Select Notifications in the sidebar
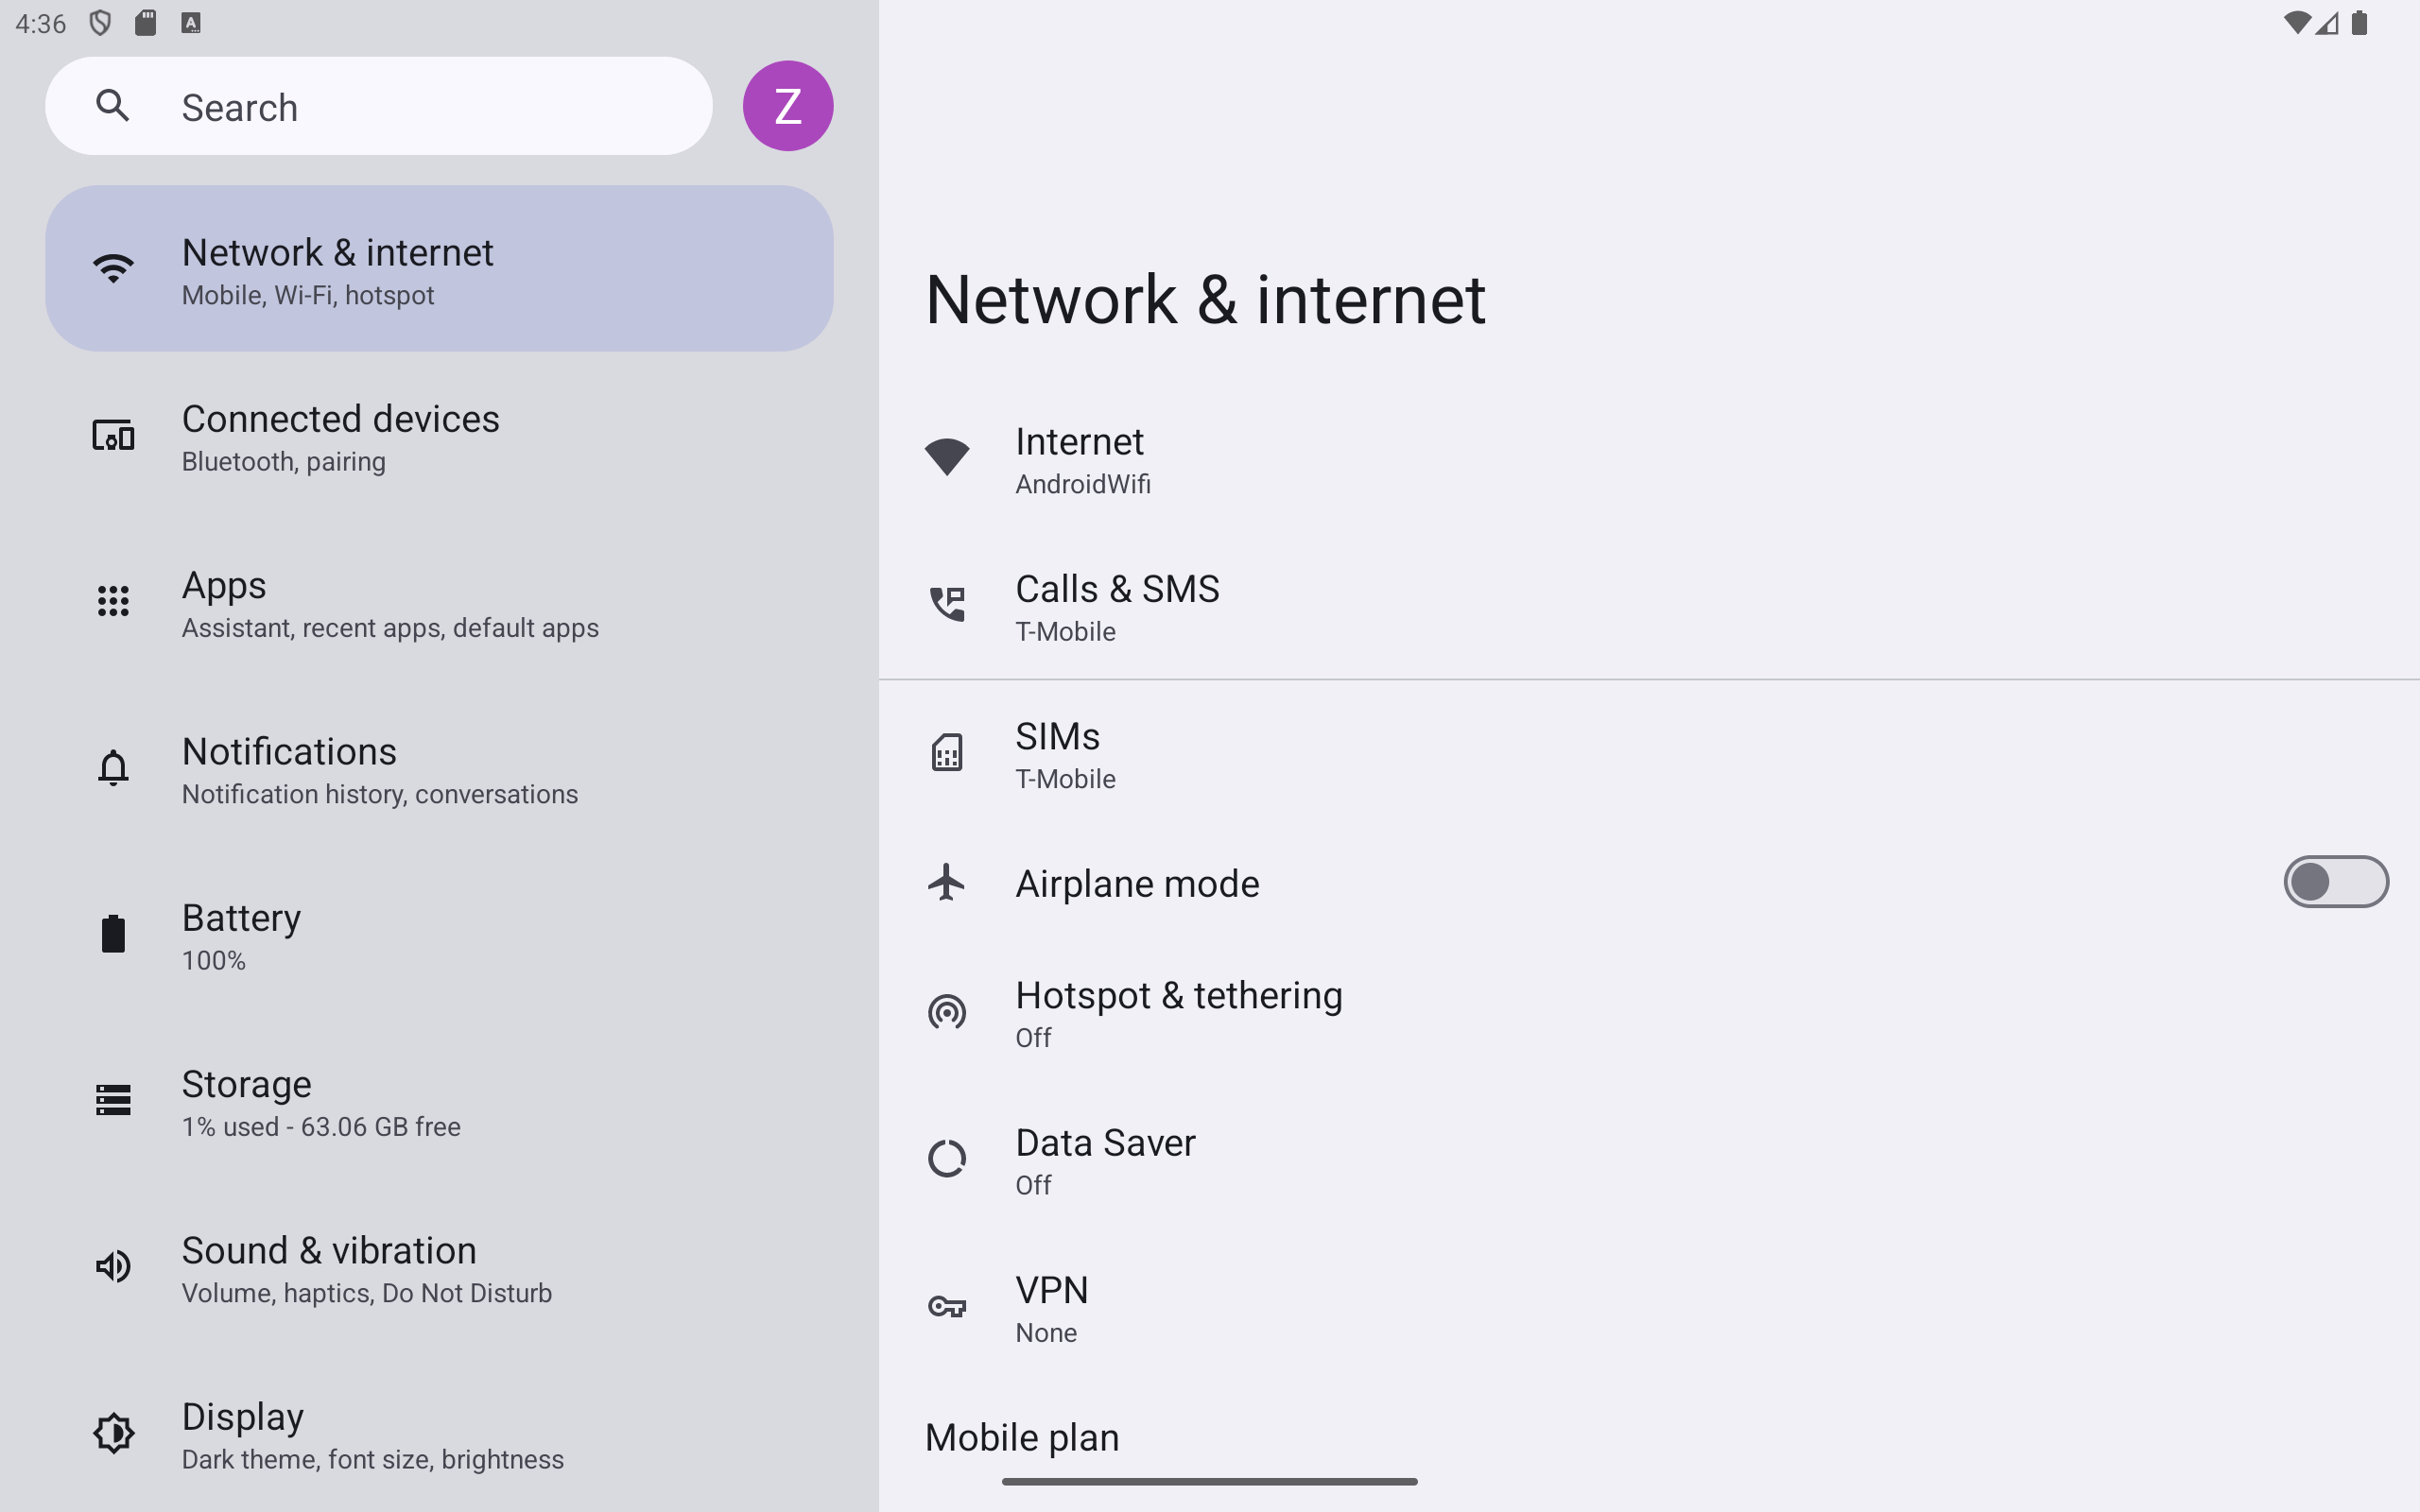This screenshot has width=2420, height=1512. tap(380, 769)
